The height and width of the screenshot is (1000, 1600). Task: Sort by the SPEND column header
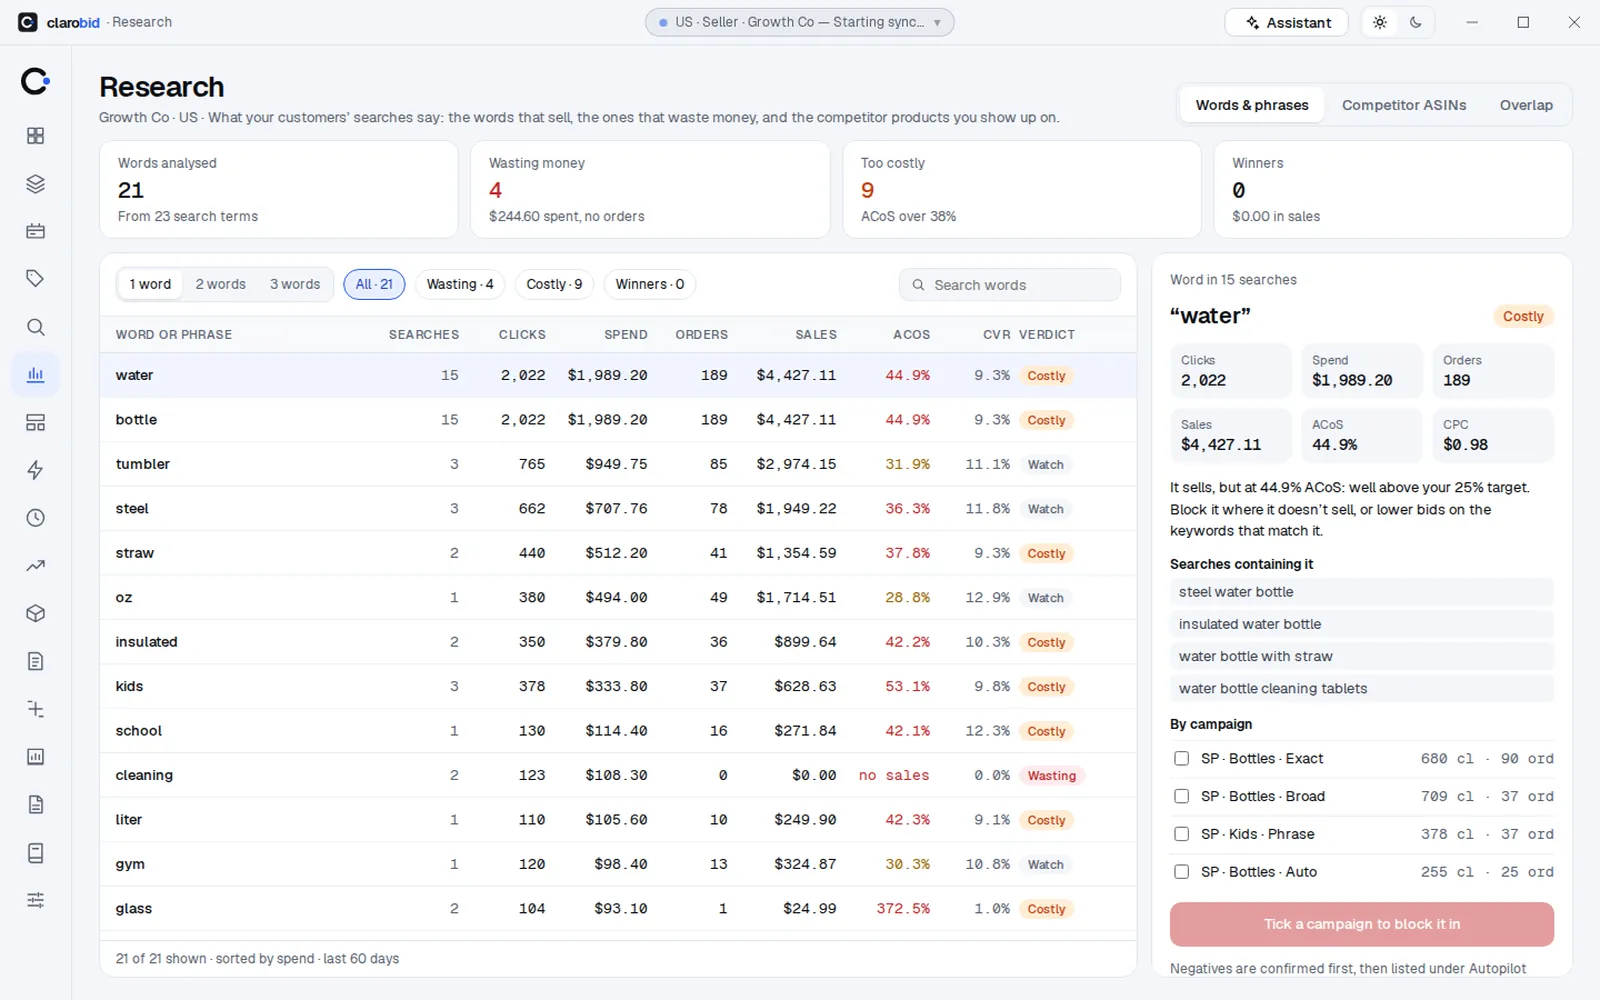pos(626,335)
